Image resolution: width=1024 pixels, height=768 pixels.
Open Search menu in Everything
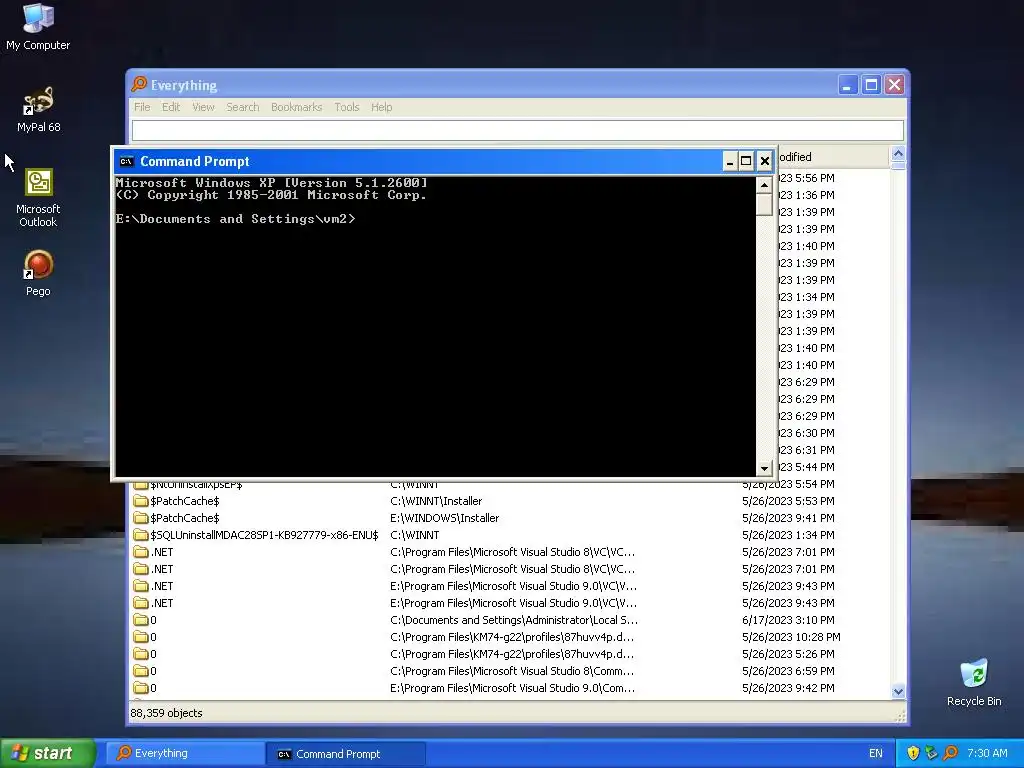coord(243,107)
